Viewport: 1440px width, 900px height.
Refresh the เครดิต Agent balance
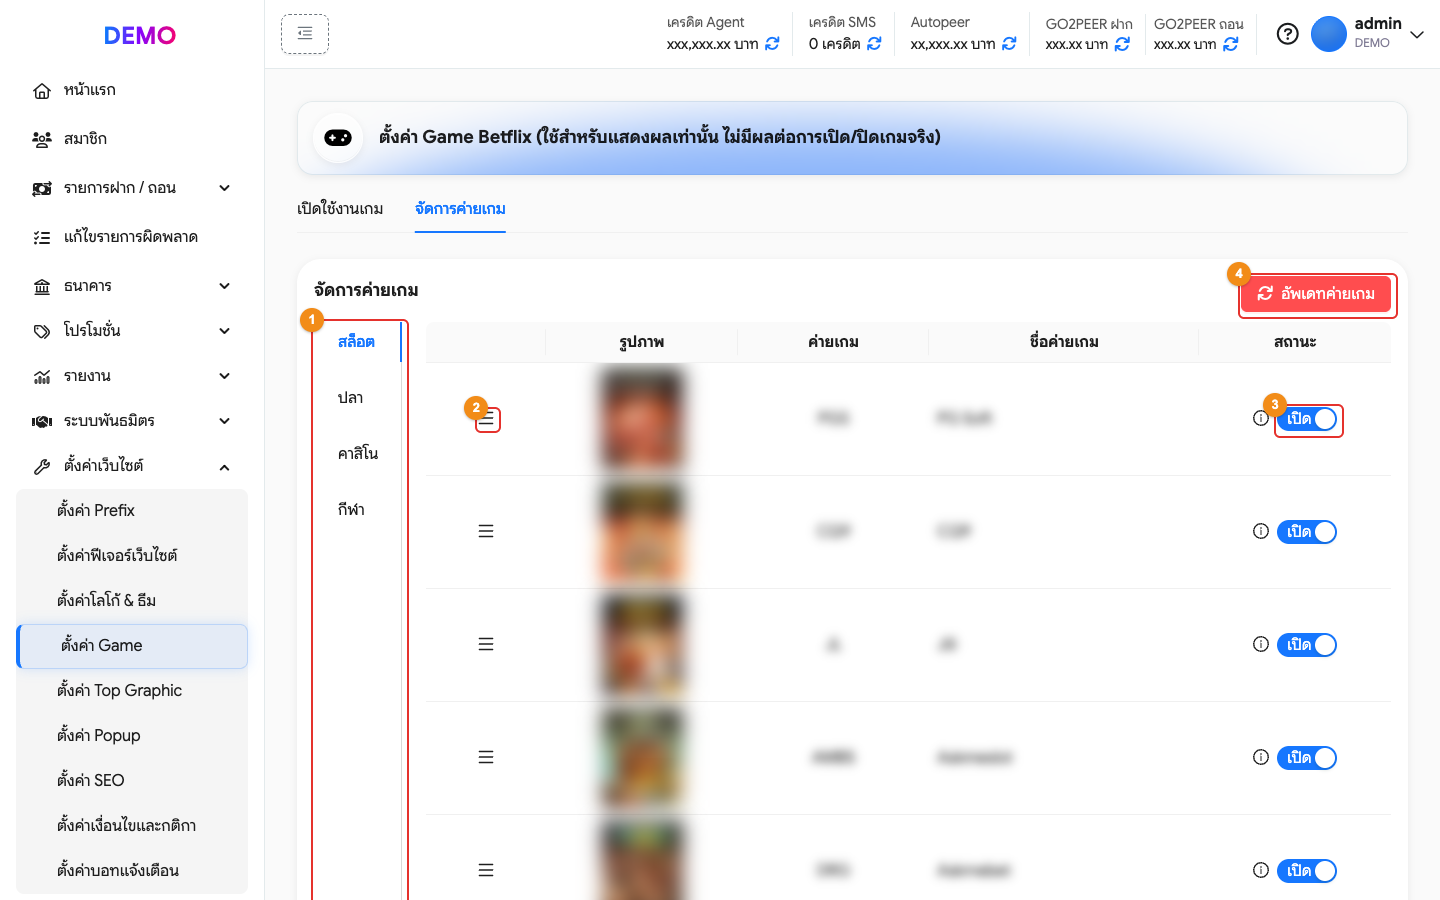(x=772, y=44)
